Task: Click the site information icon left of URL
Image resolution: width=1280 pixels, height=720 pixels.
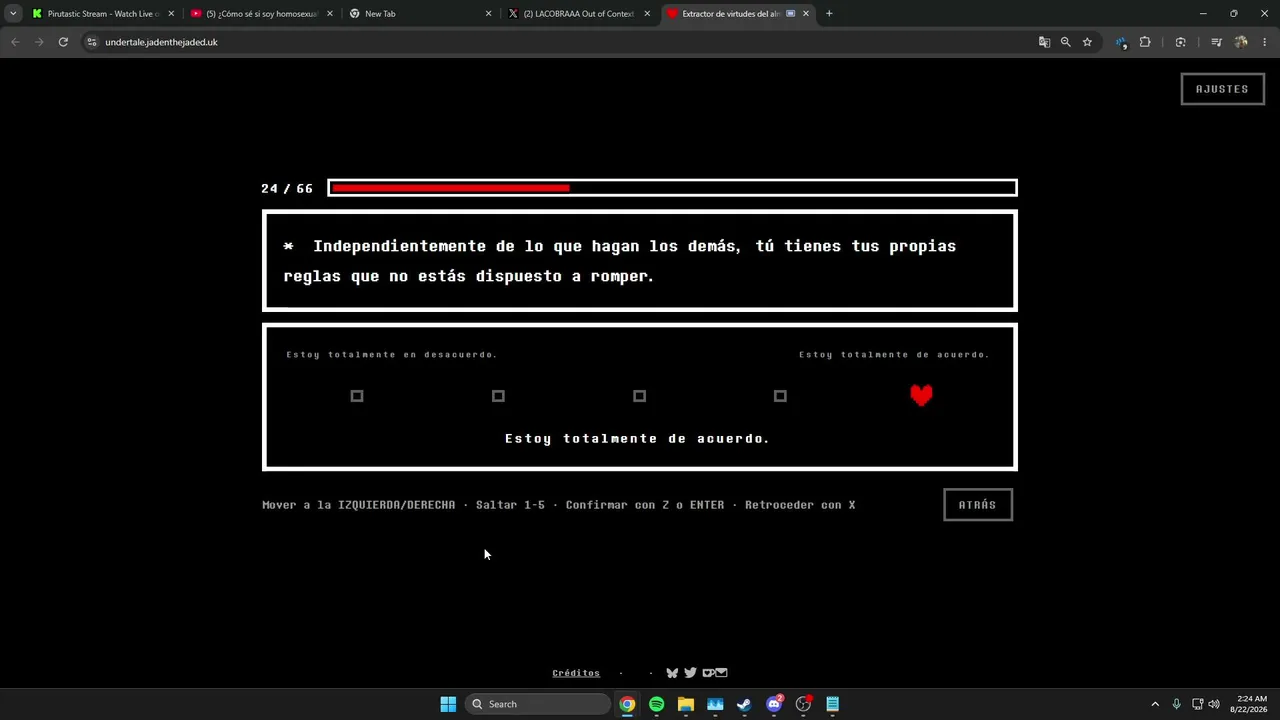Action: pos(92,42)
